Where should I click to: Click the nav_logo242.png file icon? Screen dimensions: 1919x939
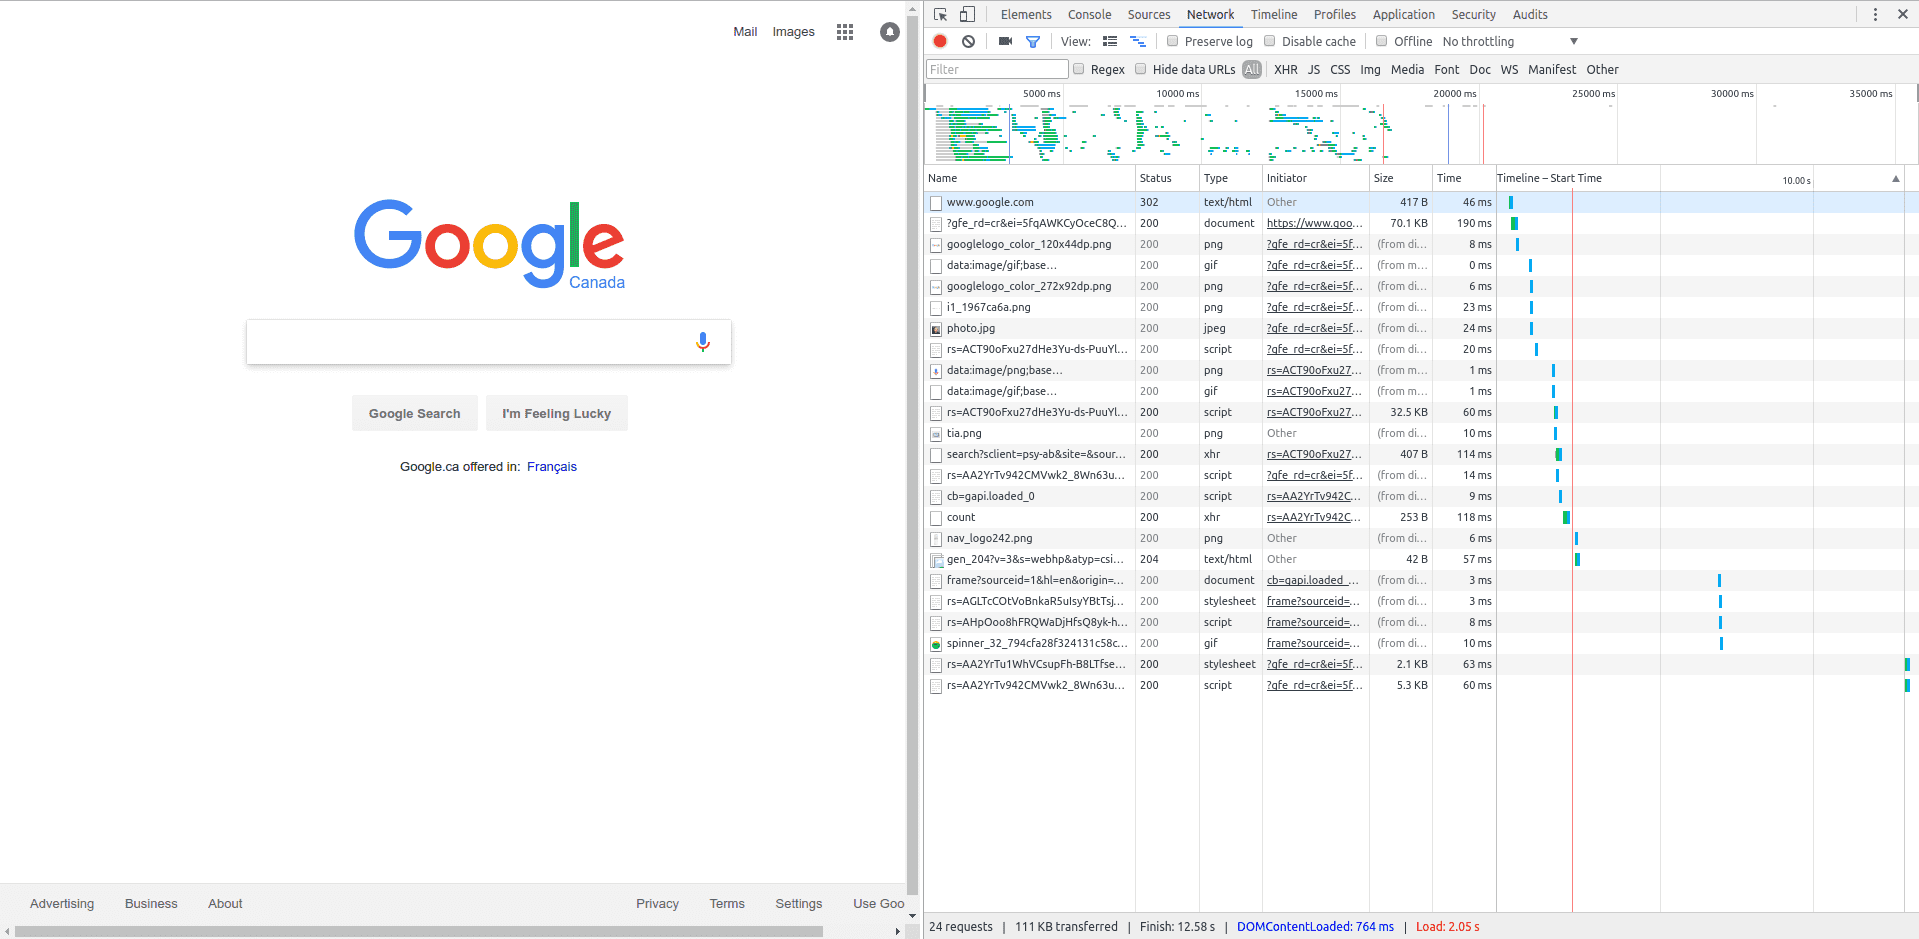tap(936, 539)
